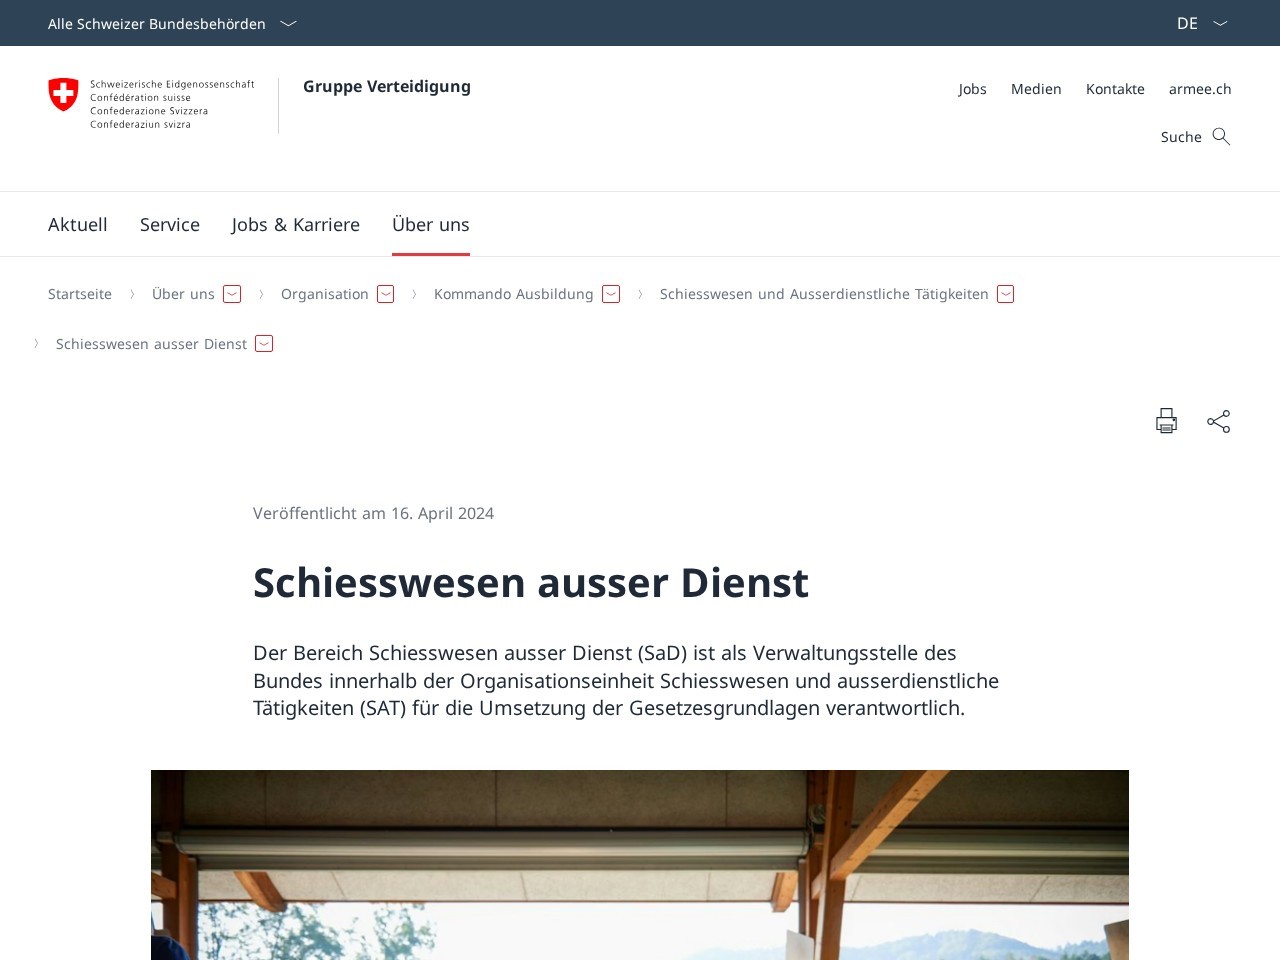The height and width of the screenshot is (960, 1280).
Task: Visit the armee.ch link
Action: click(x=1200, y=89)
